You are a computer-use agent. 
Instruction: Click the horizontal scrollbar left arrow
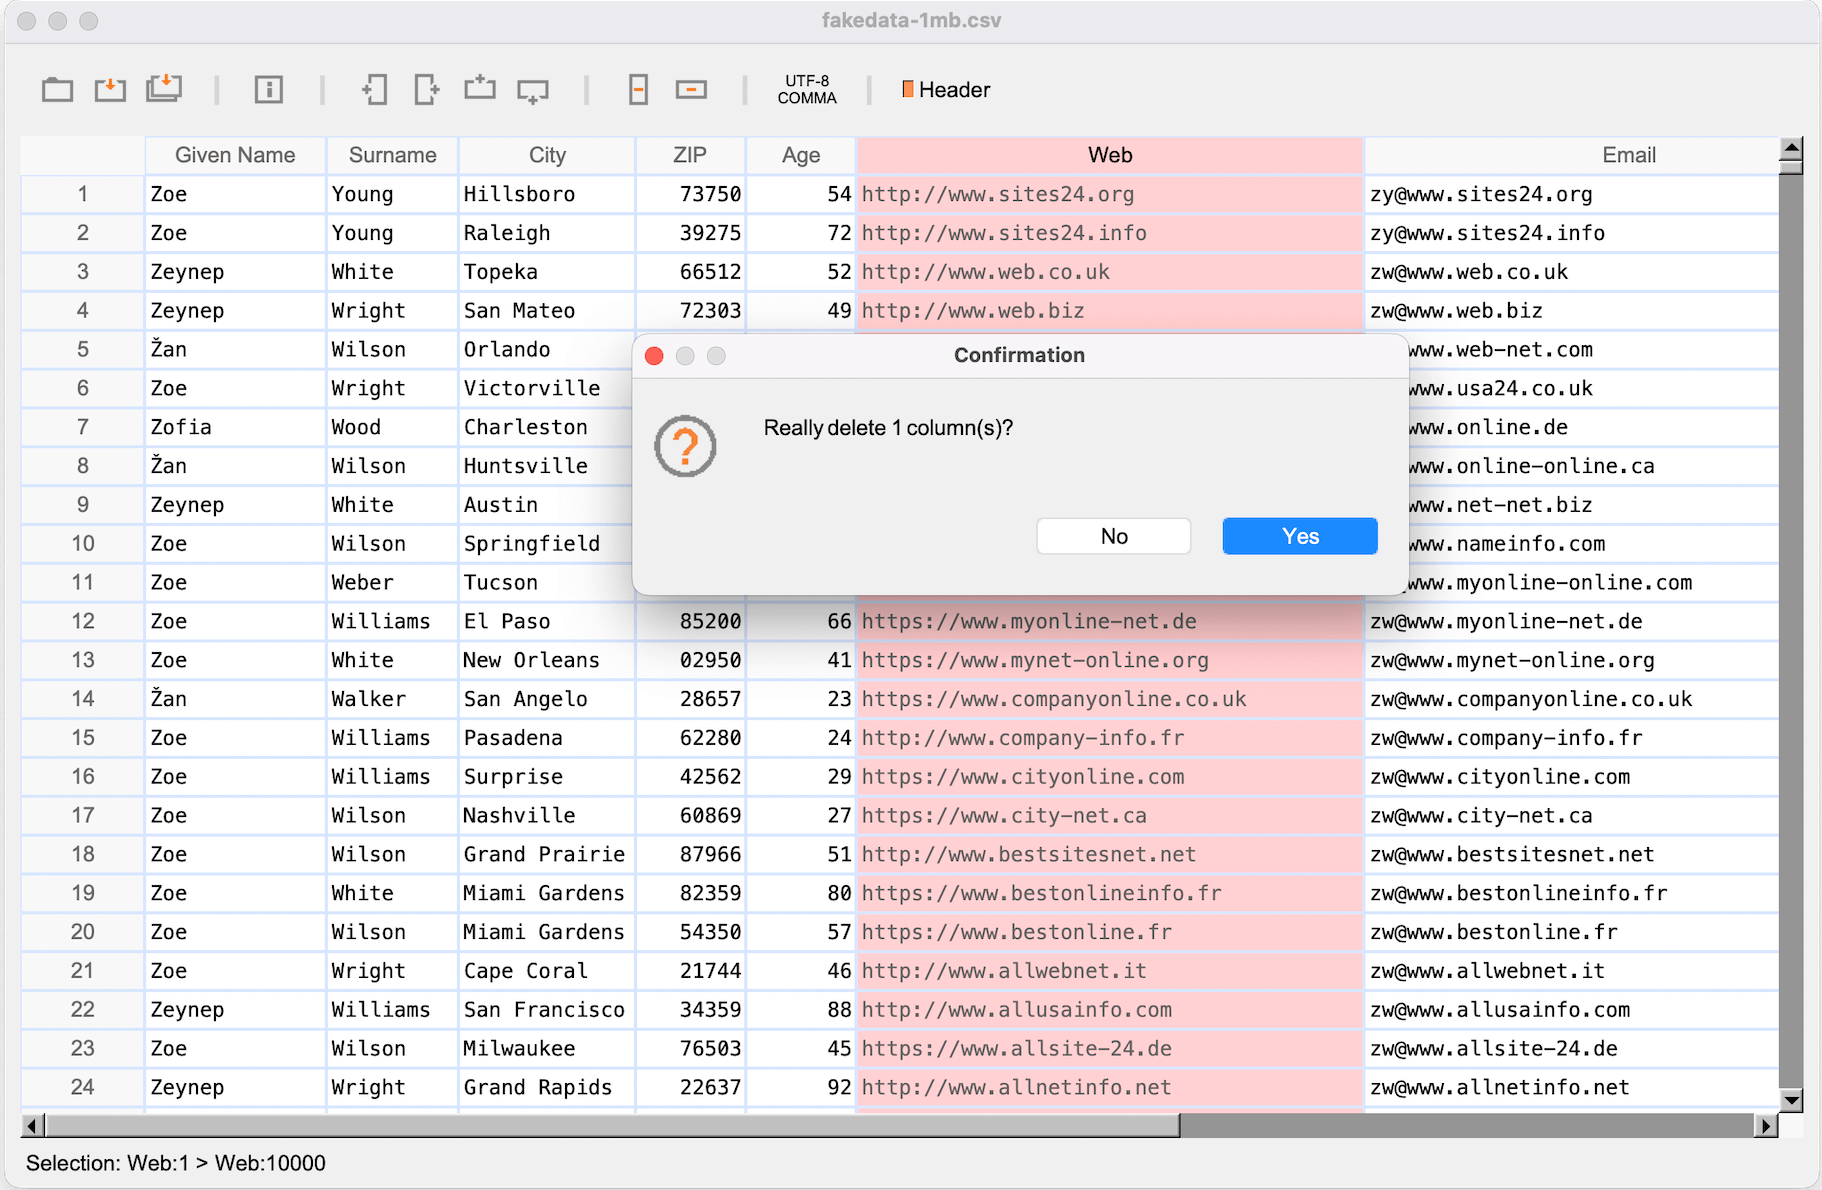32,1126
